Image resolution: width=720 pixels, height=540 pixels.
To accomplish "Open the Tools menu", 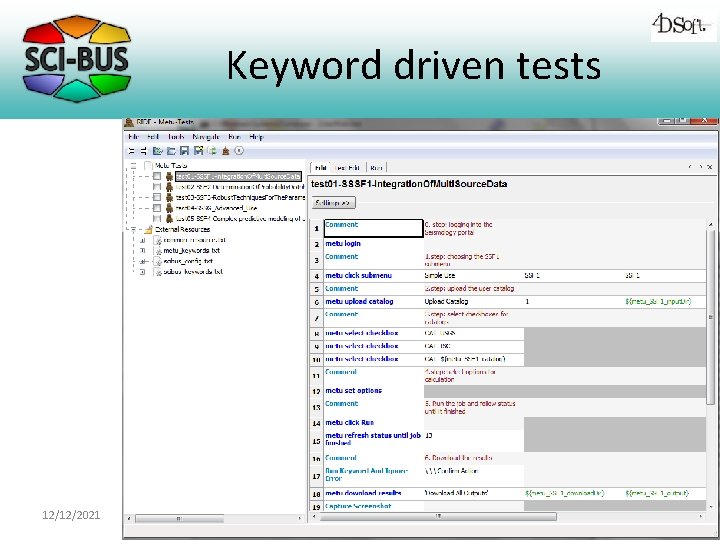I will click(176, 137).
